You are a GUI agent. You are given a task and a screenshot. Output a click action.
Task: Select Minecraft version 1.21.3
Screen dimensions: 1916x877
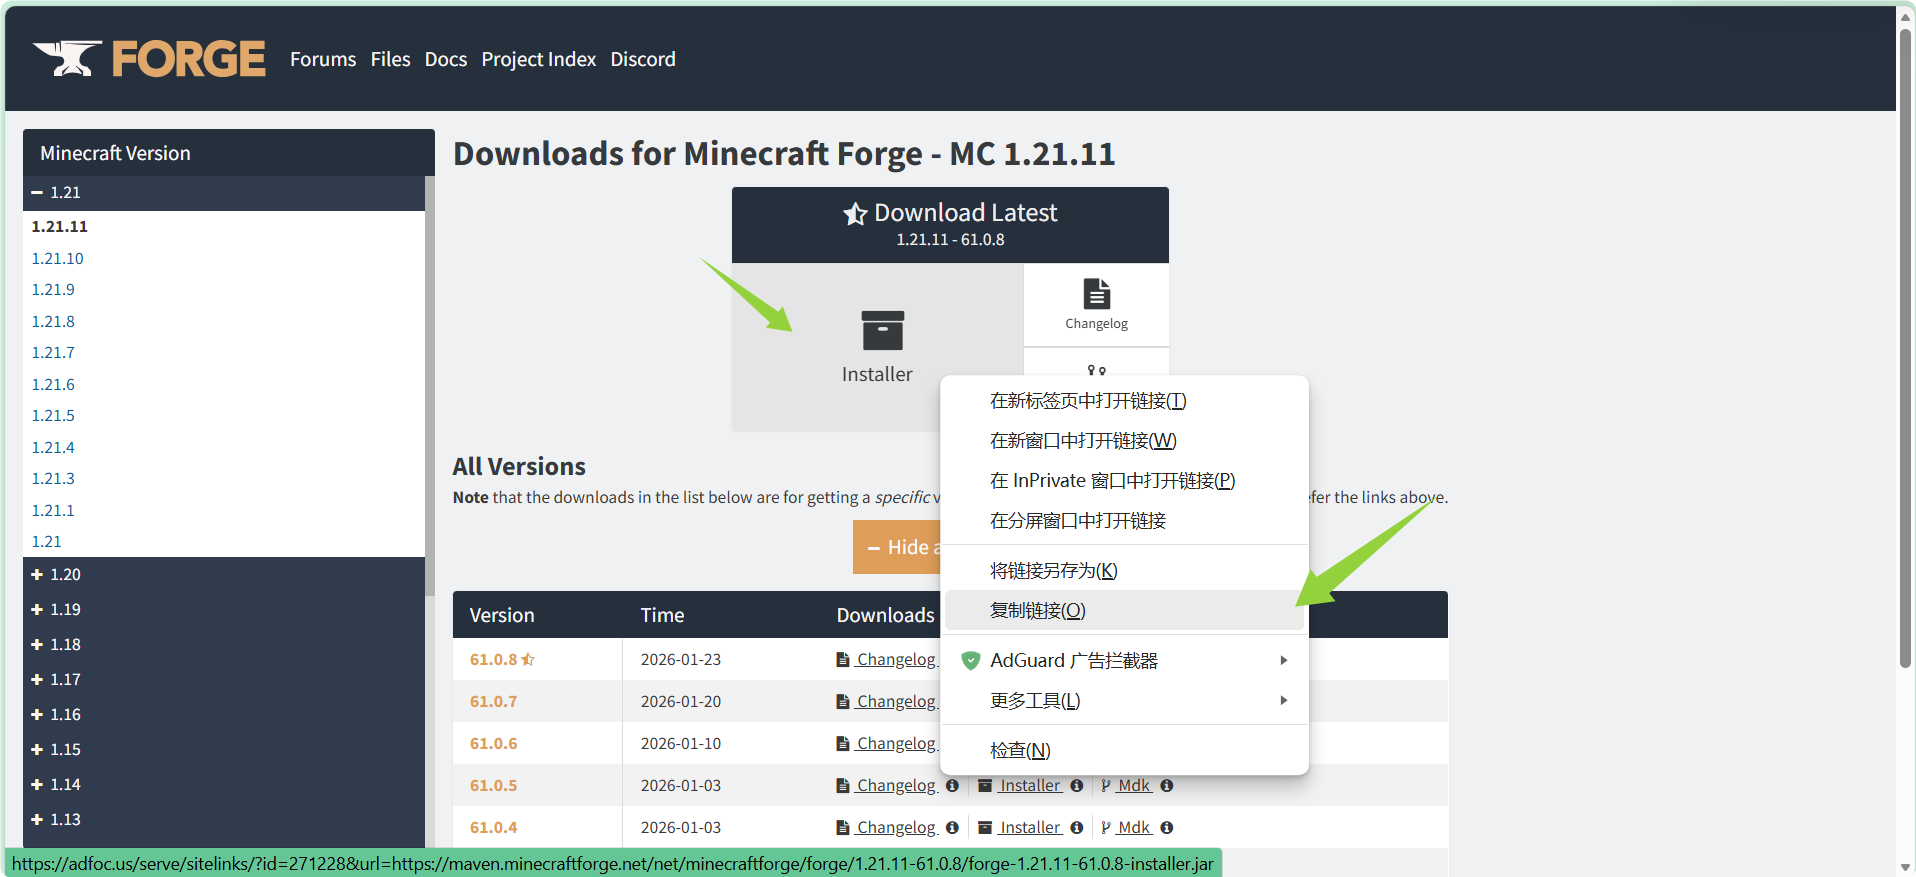pyautogui.click(x=53, y=478)
